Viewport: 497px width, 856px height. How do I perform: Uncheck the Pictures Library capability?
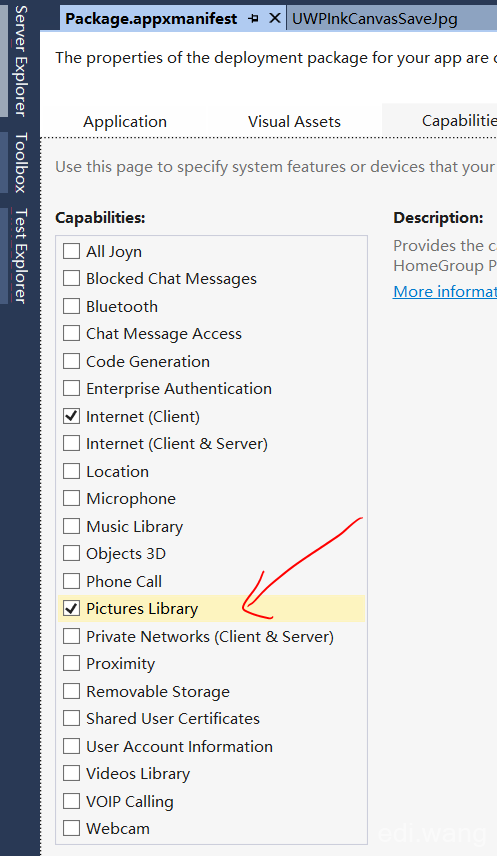tap(72, 608)
